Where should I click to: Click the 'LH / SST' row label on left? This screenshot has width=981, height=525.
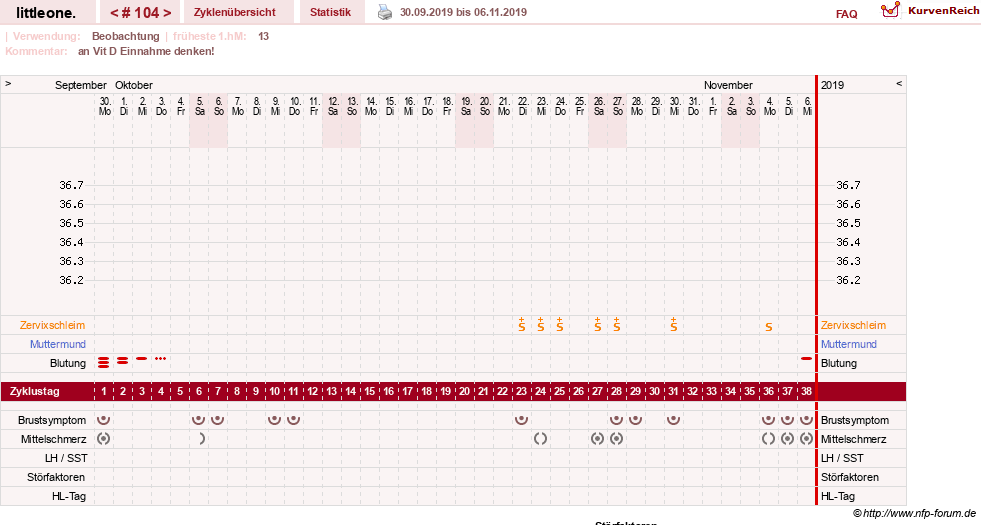click(x=66, y=458)
